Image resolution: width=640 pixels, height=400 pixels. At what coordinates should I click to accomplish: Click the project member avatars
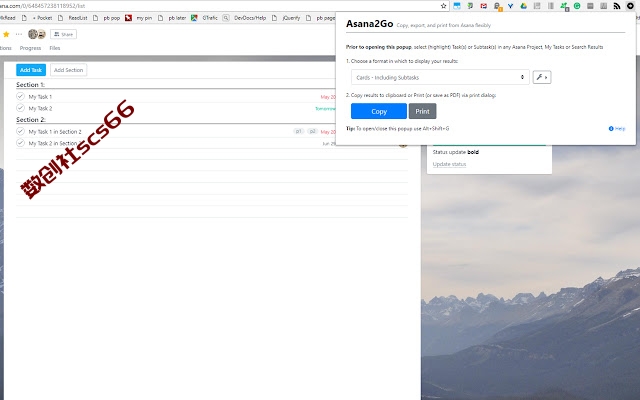[x=37, y=34]
